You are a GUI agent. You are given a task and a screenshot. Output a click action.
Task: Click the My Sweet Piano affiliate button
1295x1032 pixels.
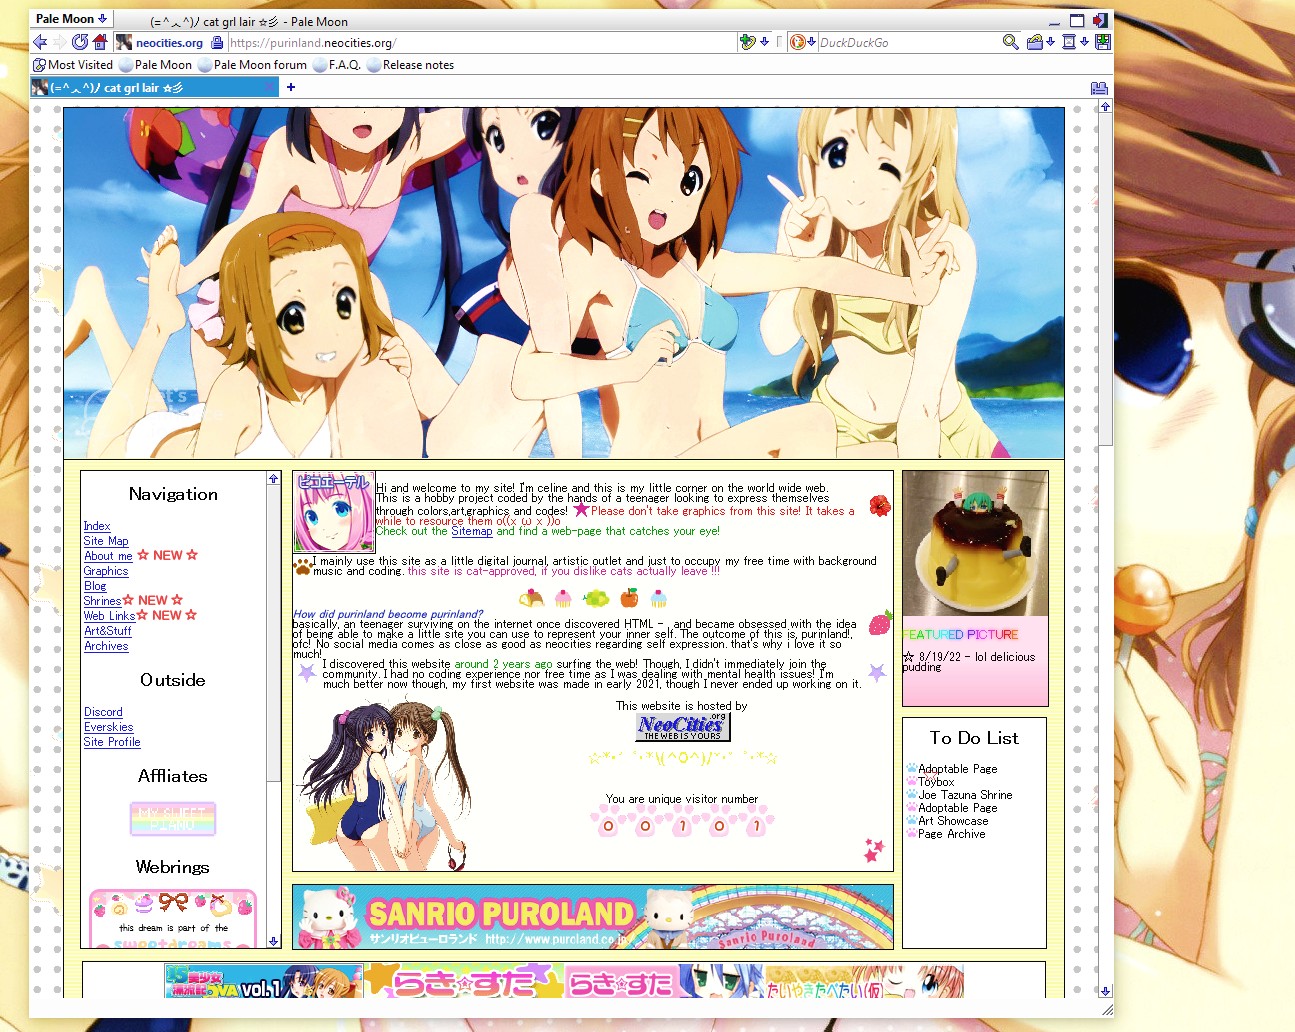click(x=173, y=819)
